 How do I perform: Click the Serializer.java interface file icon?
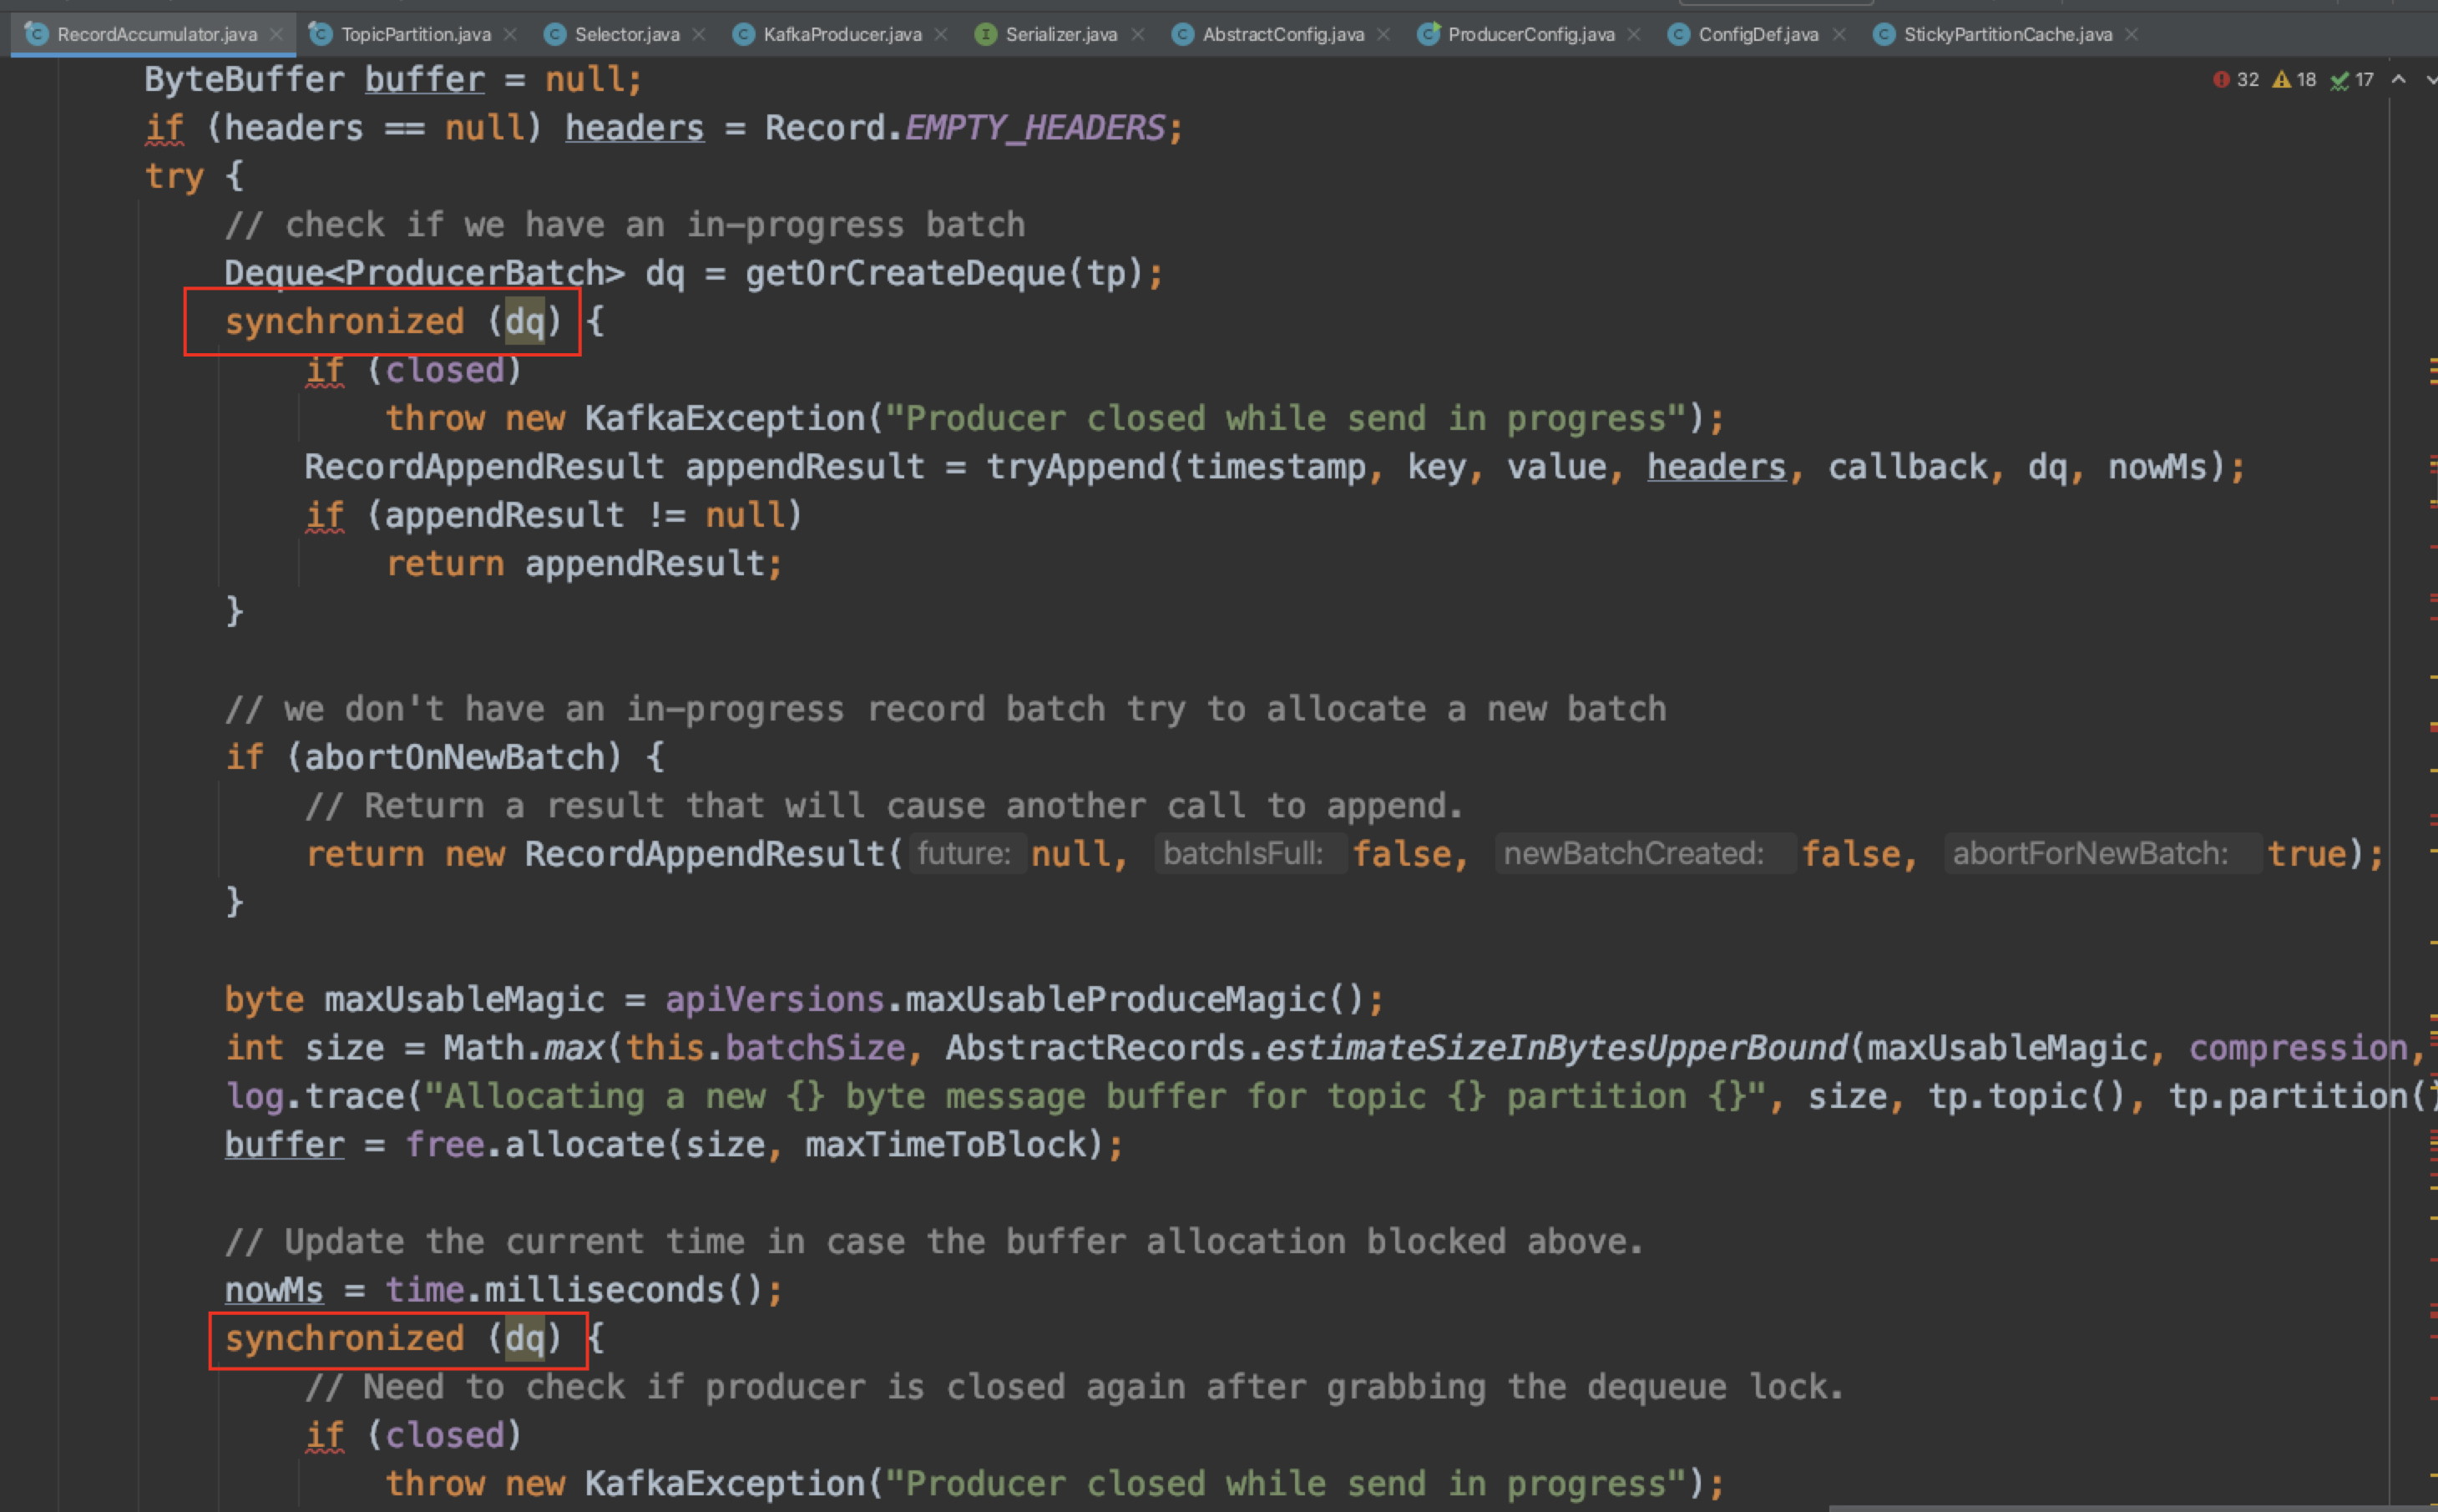tap(985, 35)
